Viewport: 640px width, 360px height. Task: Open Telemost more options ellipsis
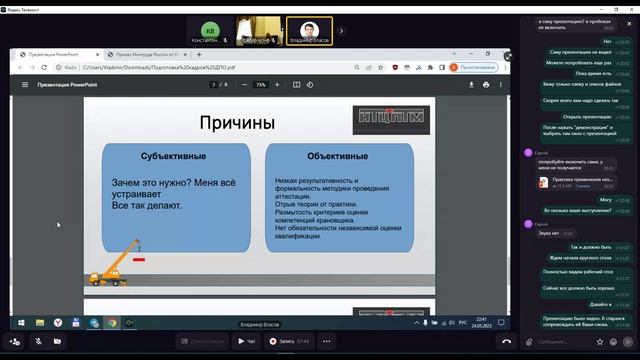point(327,341)
